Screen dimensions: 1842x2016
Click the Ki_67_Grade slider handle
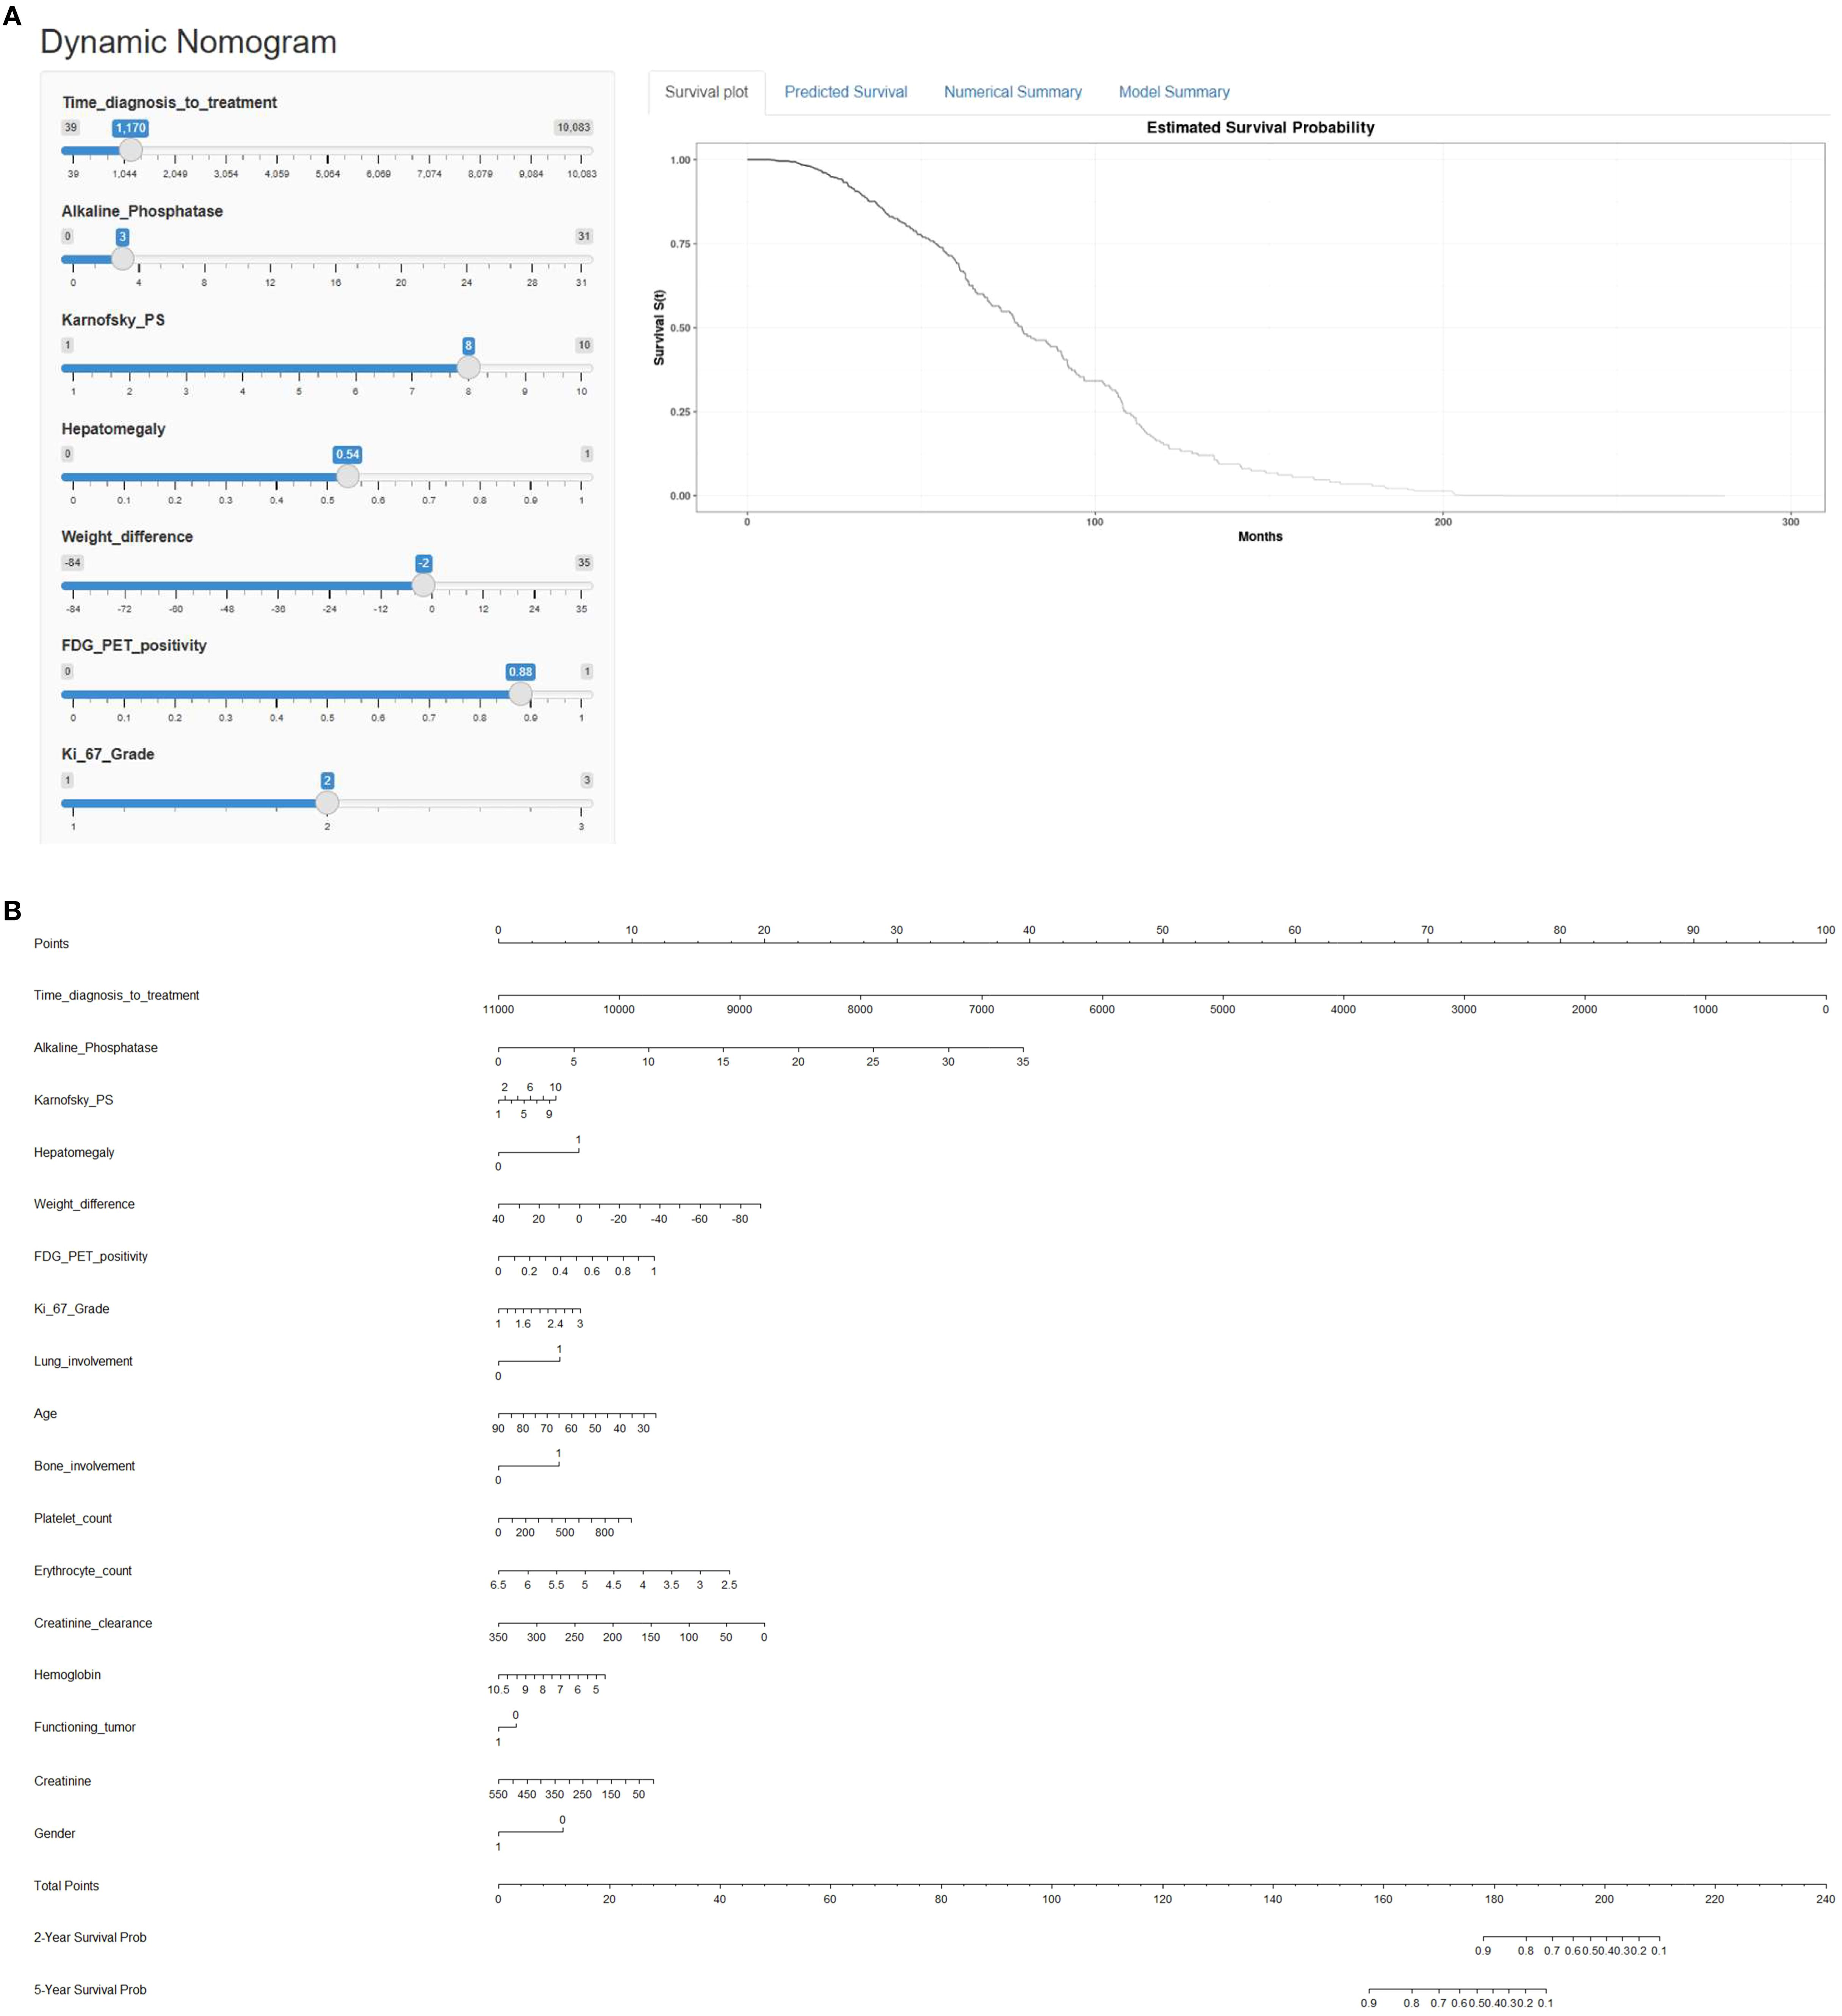click(x=327, y=803)
